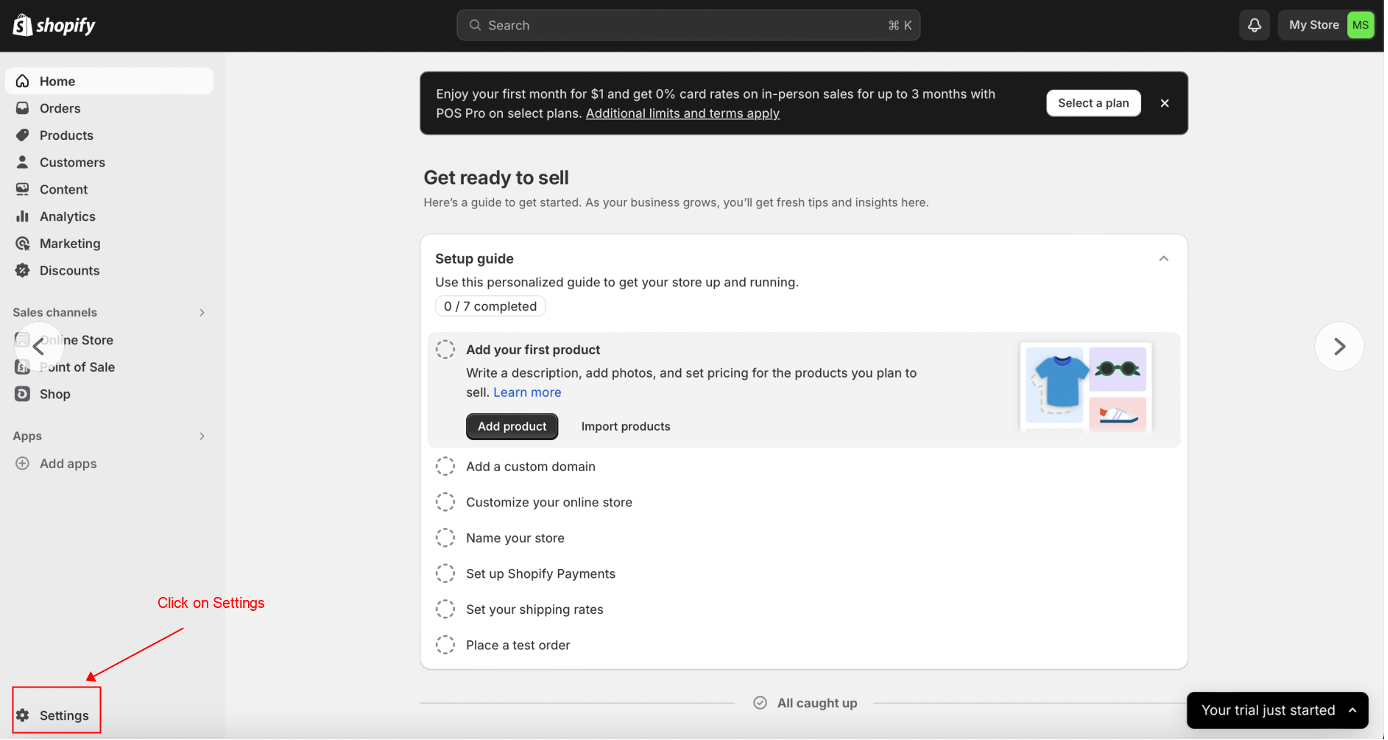Click the Shopify logo
The height and width of the screenshot is (740, 1388).
[54, 26]
